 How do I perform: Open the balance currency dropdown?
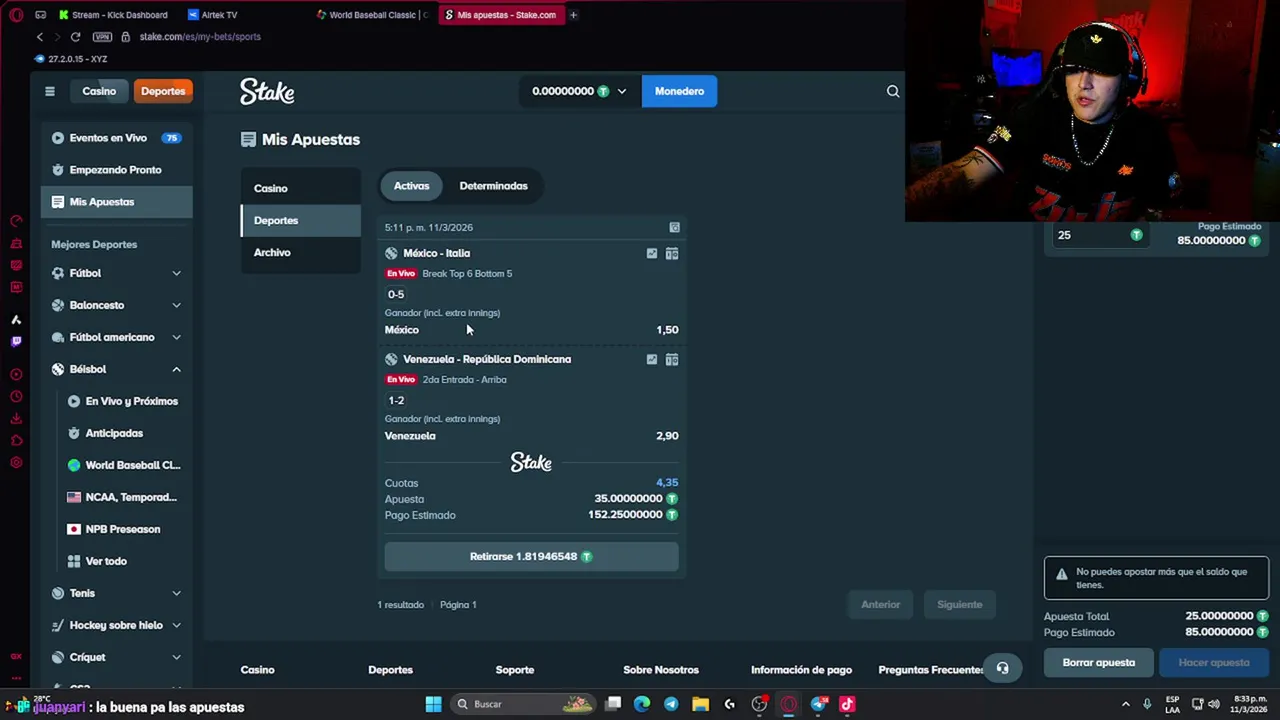621,91
